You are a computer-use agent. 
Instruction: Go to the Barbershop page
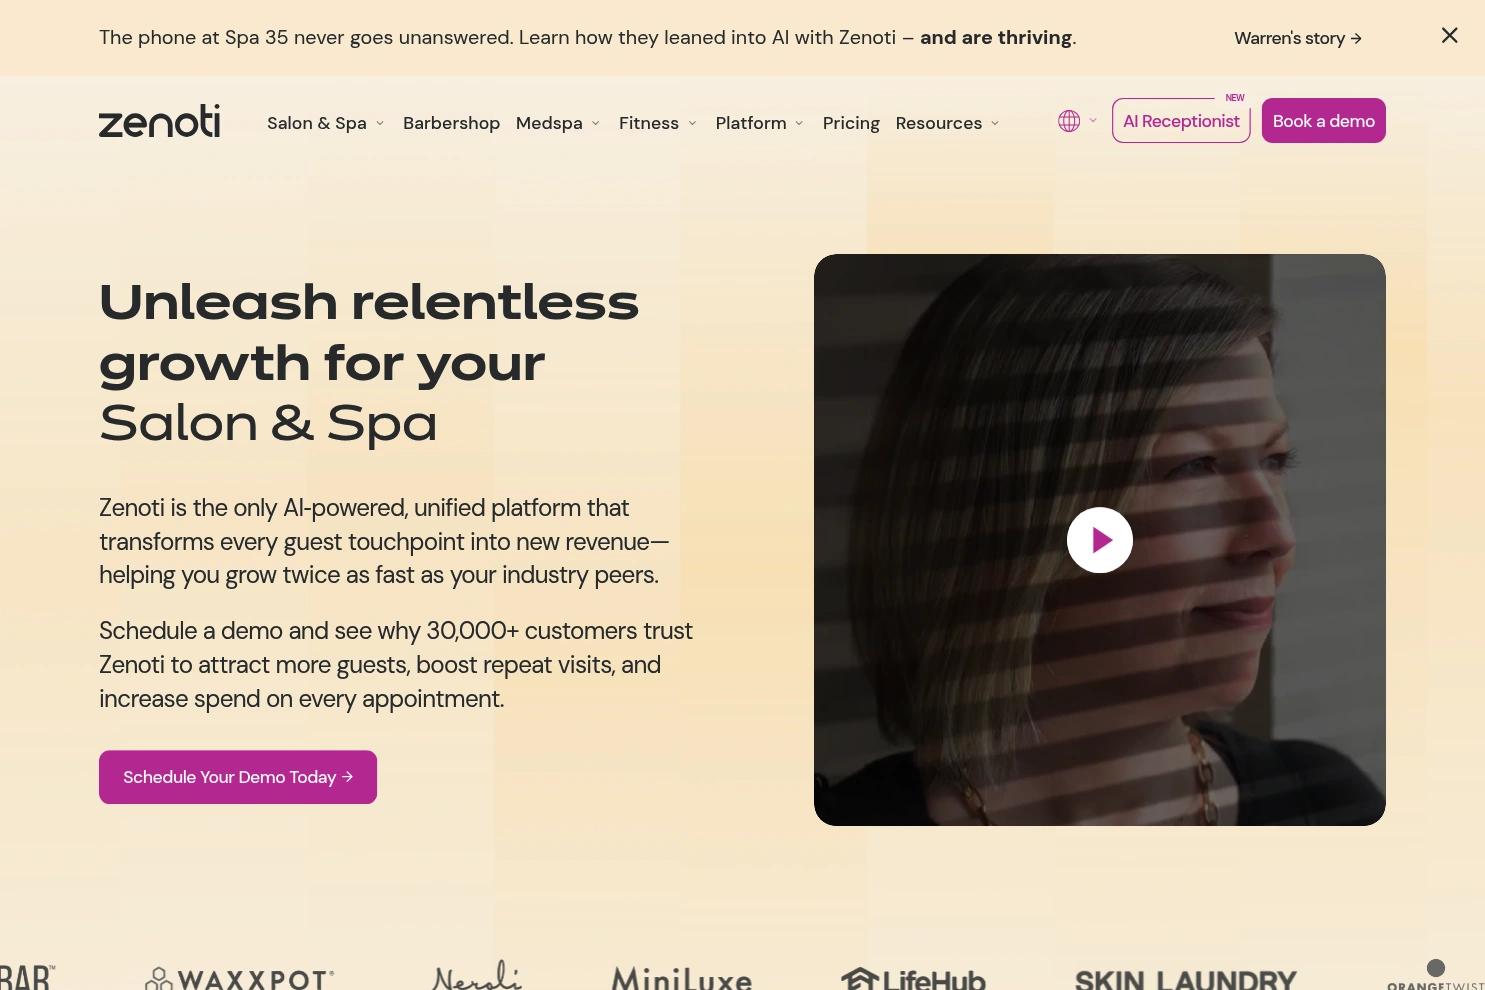point(451,123)
